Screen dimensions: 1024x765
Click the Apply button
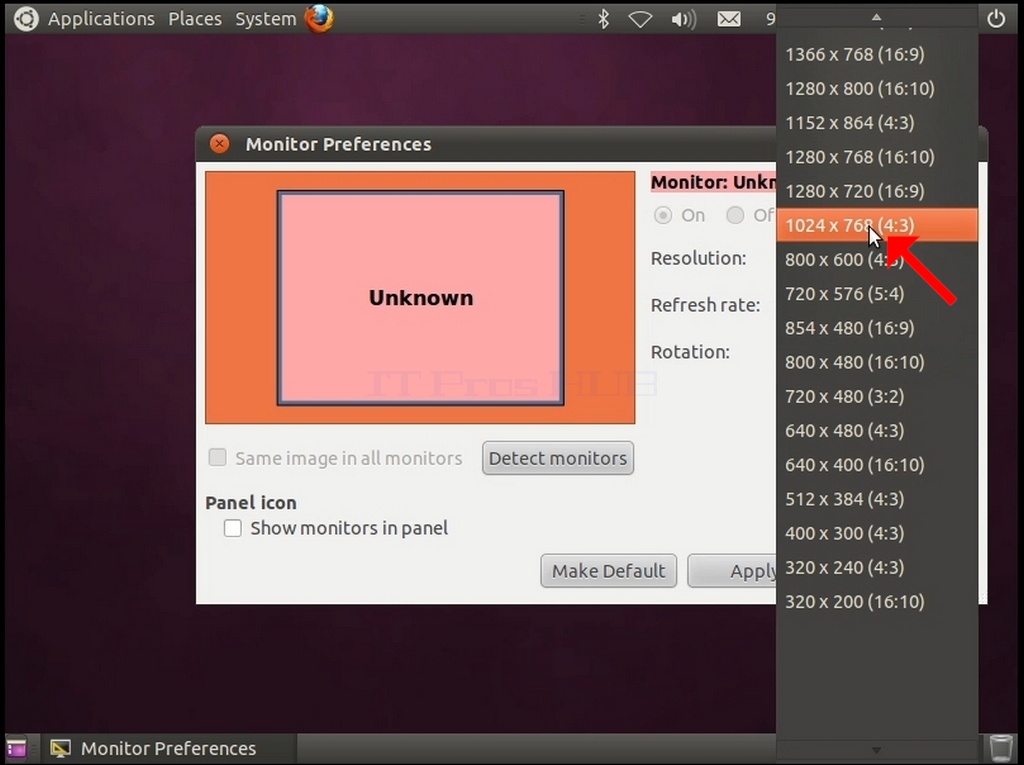[x=732, y=571]
